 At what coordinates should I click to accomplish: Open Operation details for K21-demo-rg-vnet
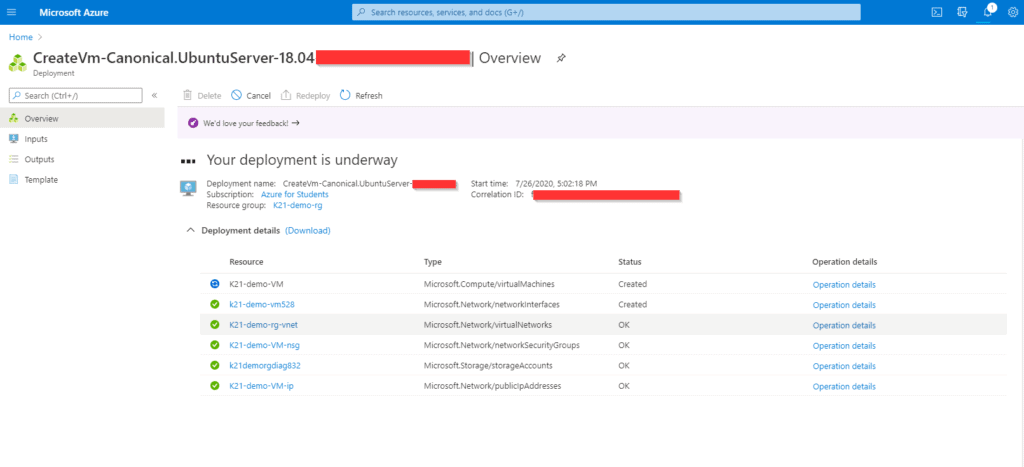844,325
